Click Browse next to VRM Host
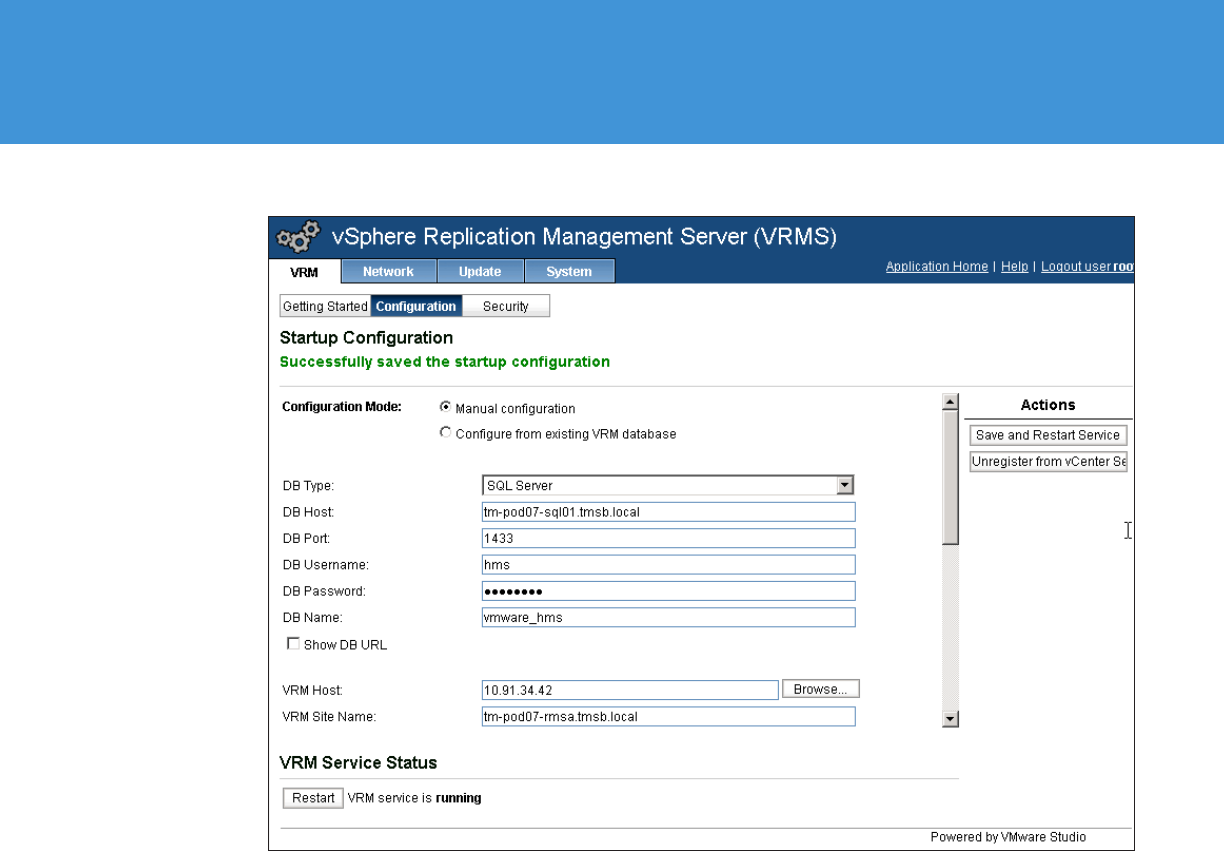This screenshot has width=1224, height=851. tap(820, 689)
